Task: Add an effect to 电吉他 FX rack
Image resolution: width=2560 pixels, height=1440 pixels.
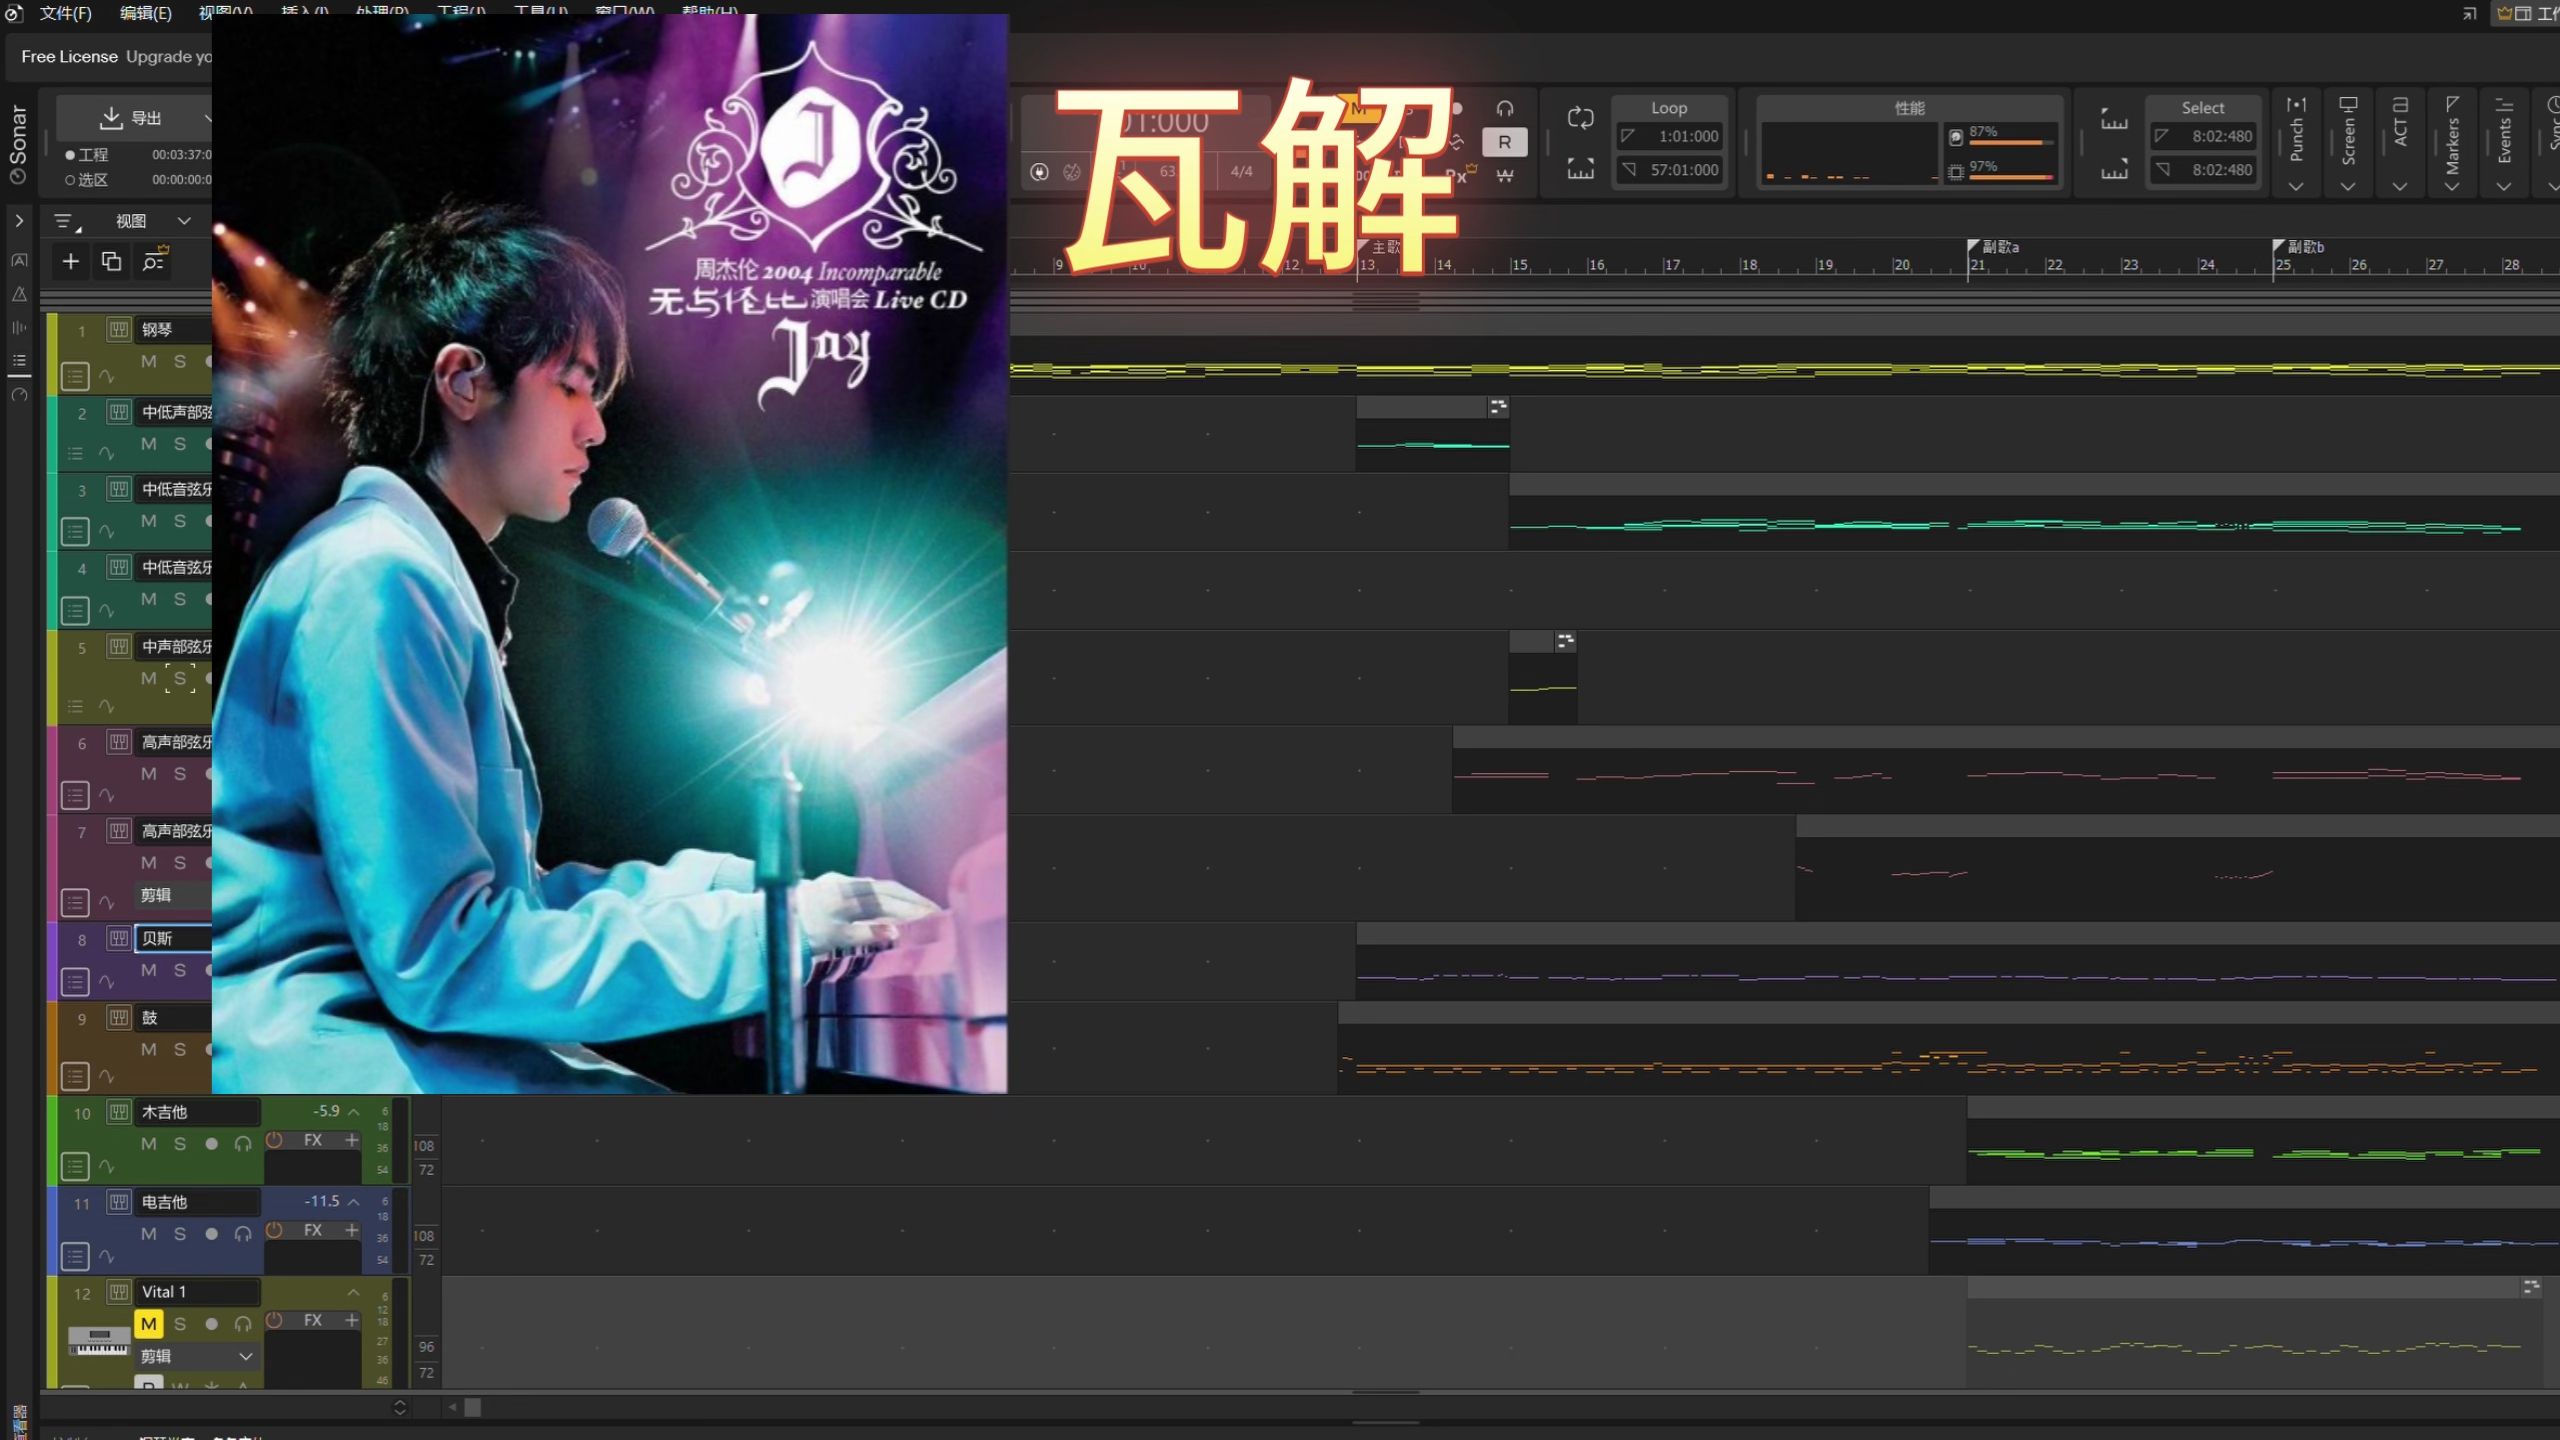Action: click(352, 1230)
